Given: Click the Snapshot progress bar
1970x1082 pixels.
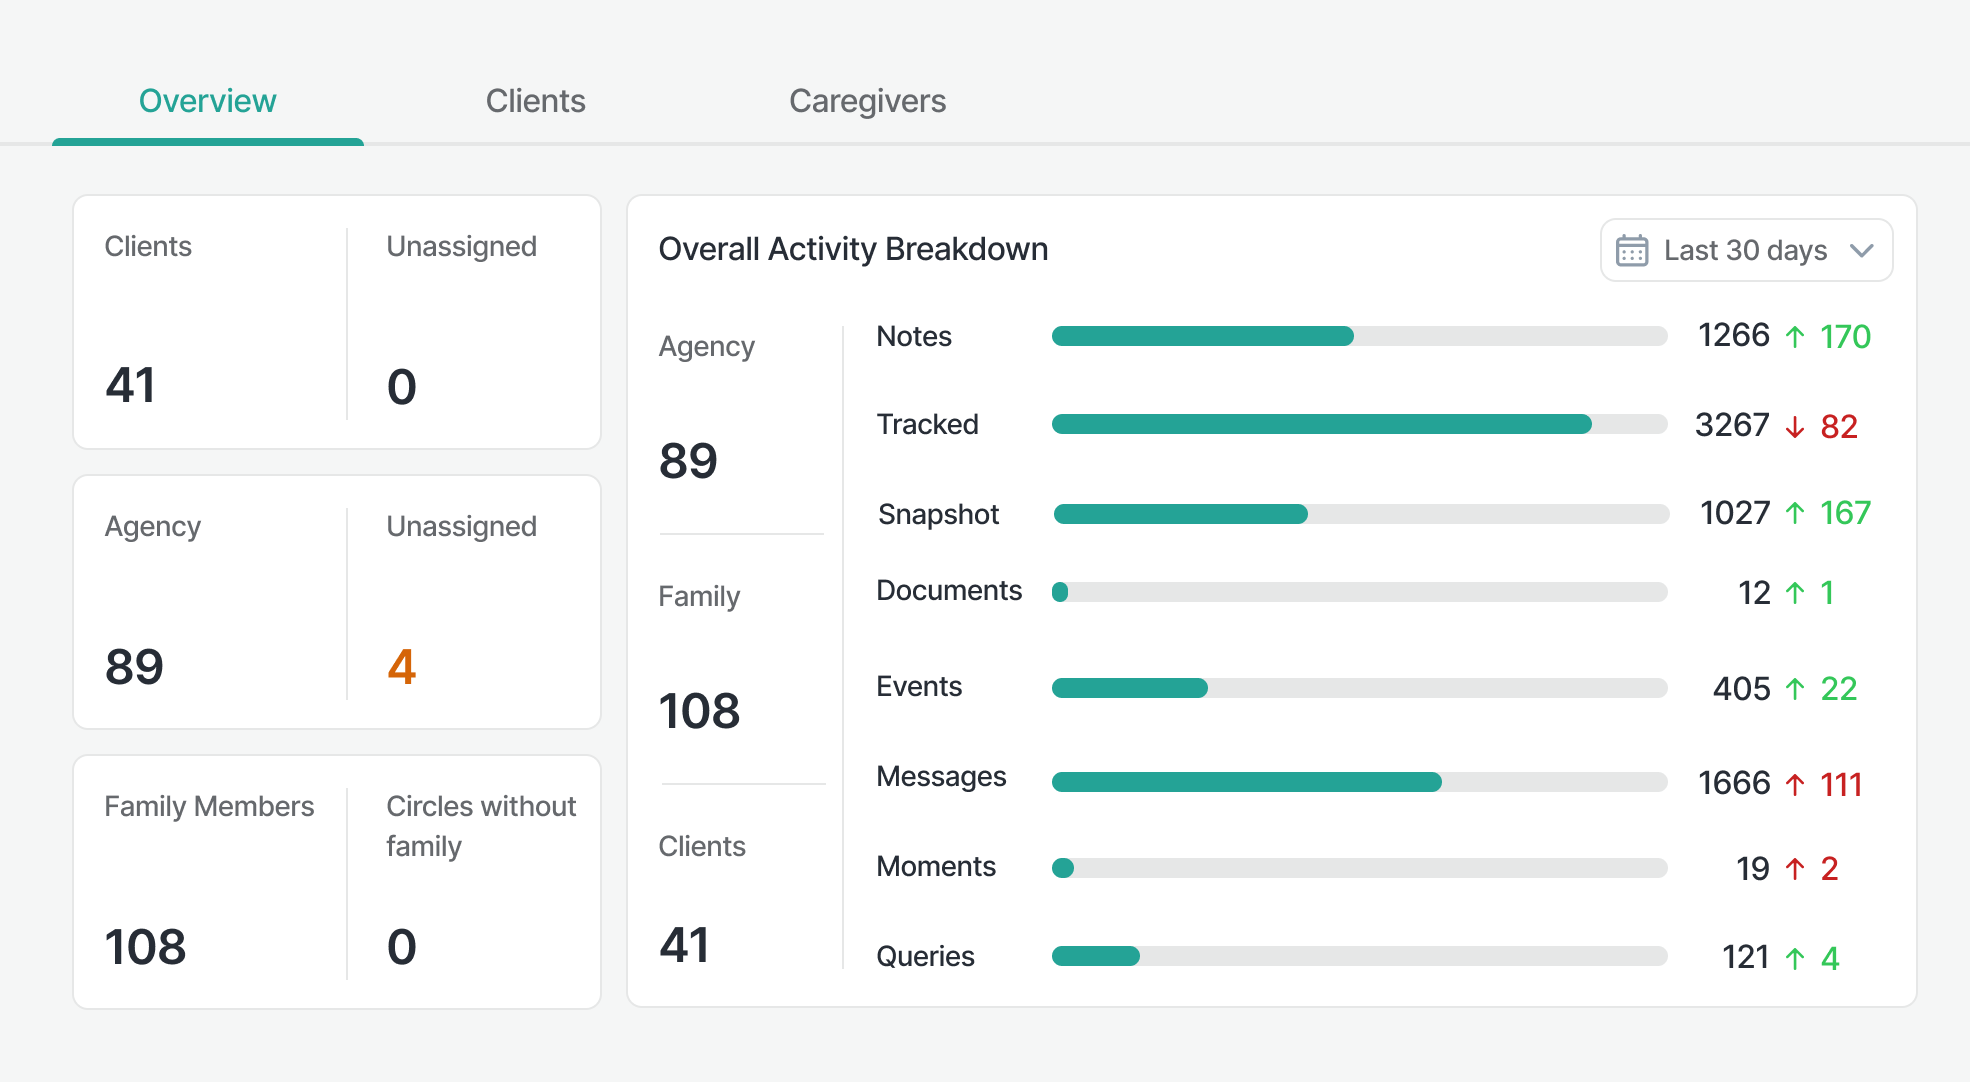Looking at the screenshot, I should (x=1361, y=514).
